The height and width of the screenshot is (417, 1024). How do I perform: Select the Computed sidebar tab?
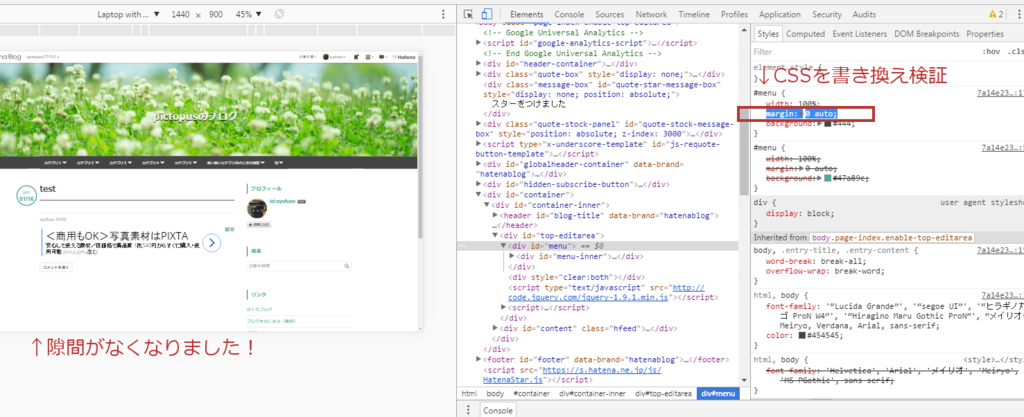805,34
